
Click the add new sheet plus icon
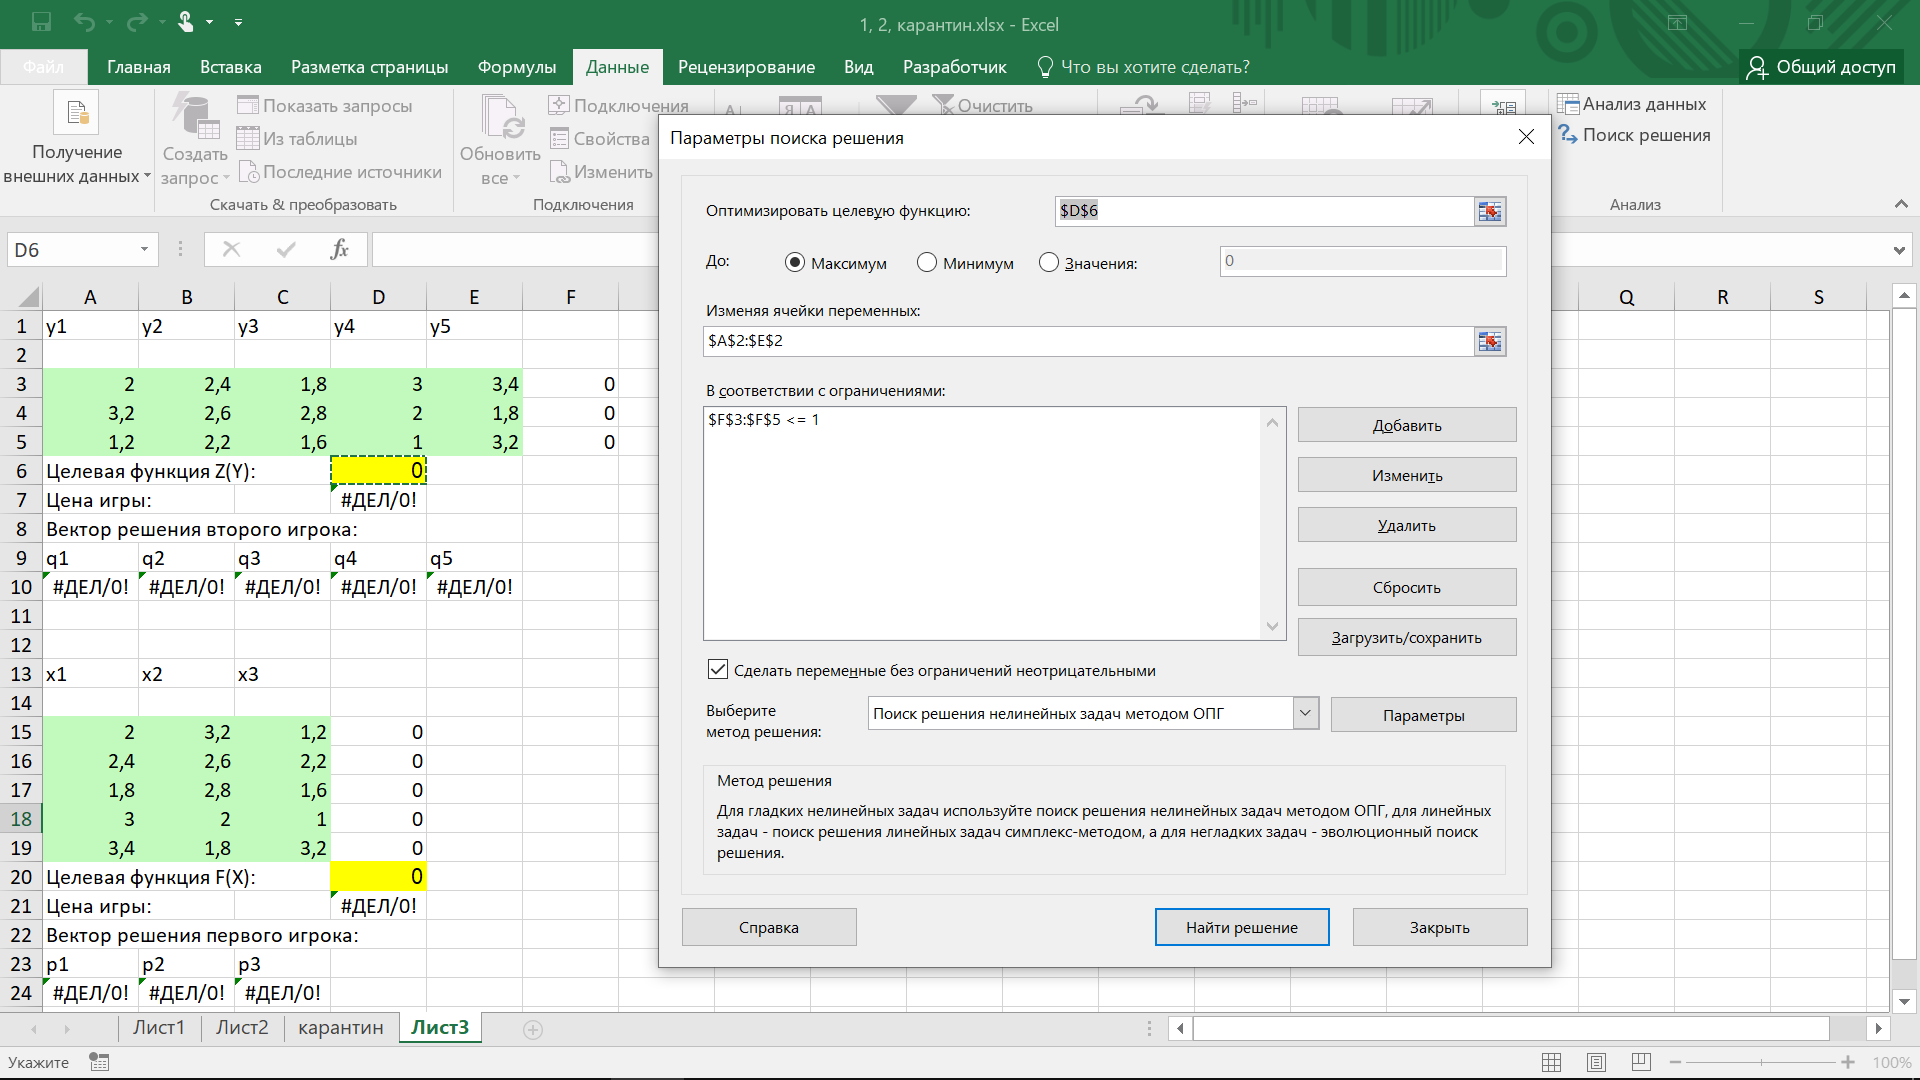point(533,1029)
